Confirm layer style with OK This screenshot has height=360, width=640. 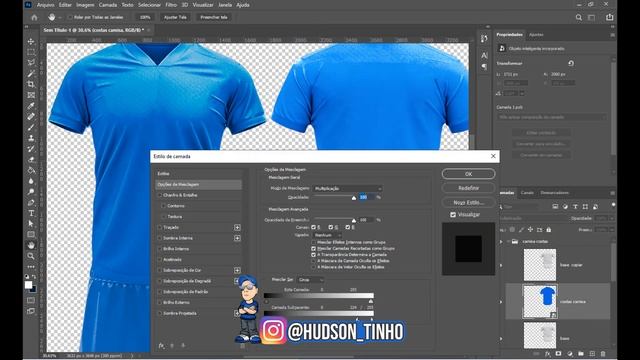pyautogui.click(x=469, y=174)
